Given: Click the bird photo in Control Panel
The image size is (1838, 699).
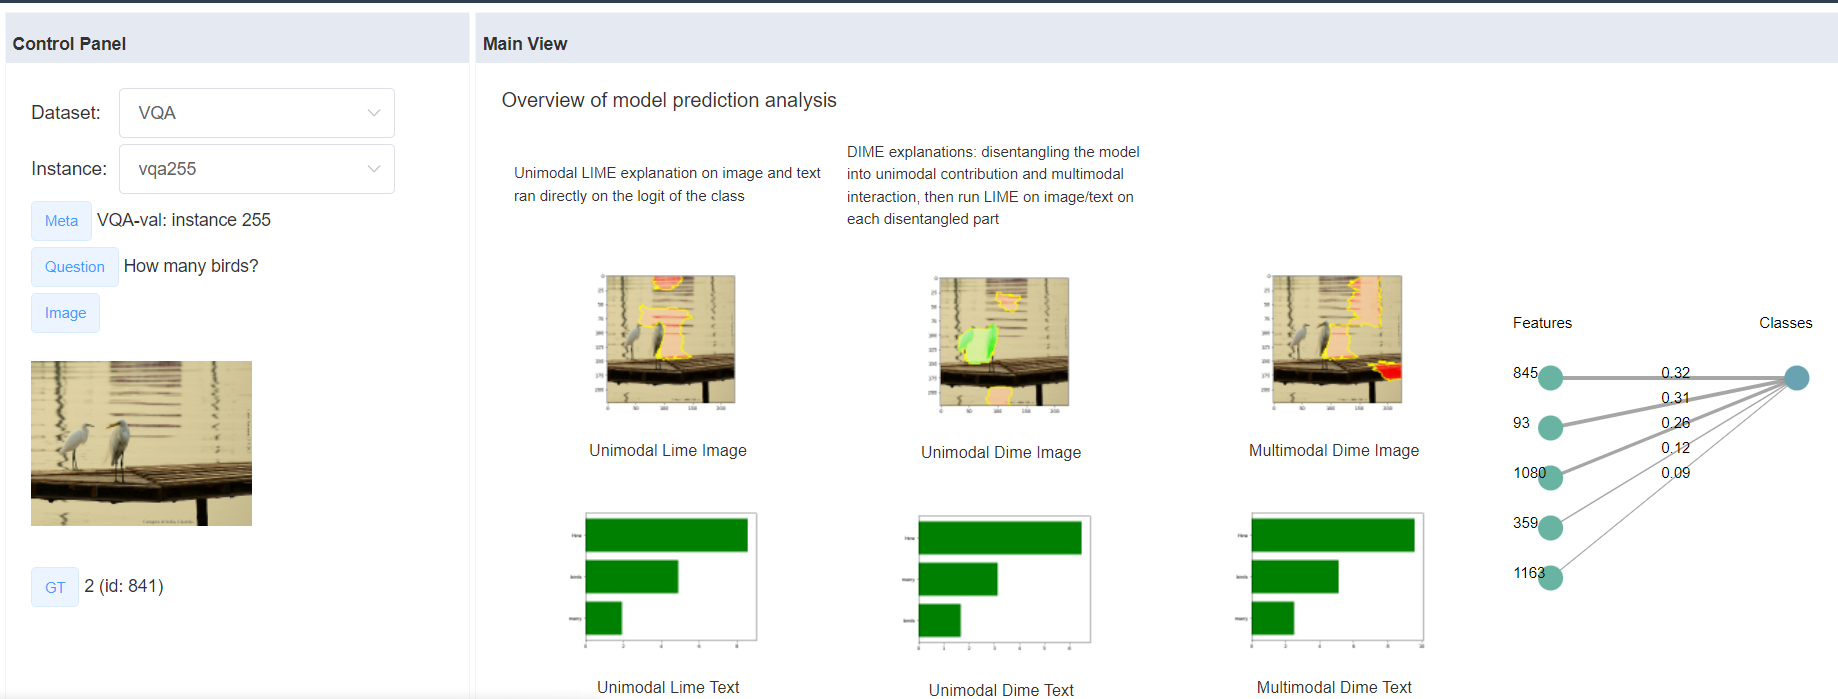Looking at the screenshot, I should [x=141, y=443].
